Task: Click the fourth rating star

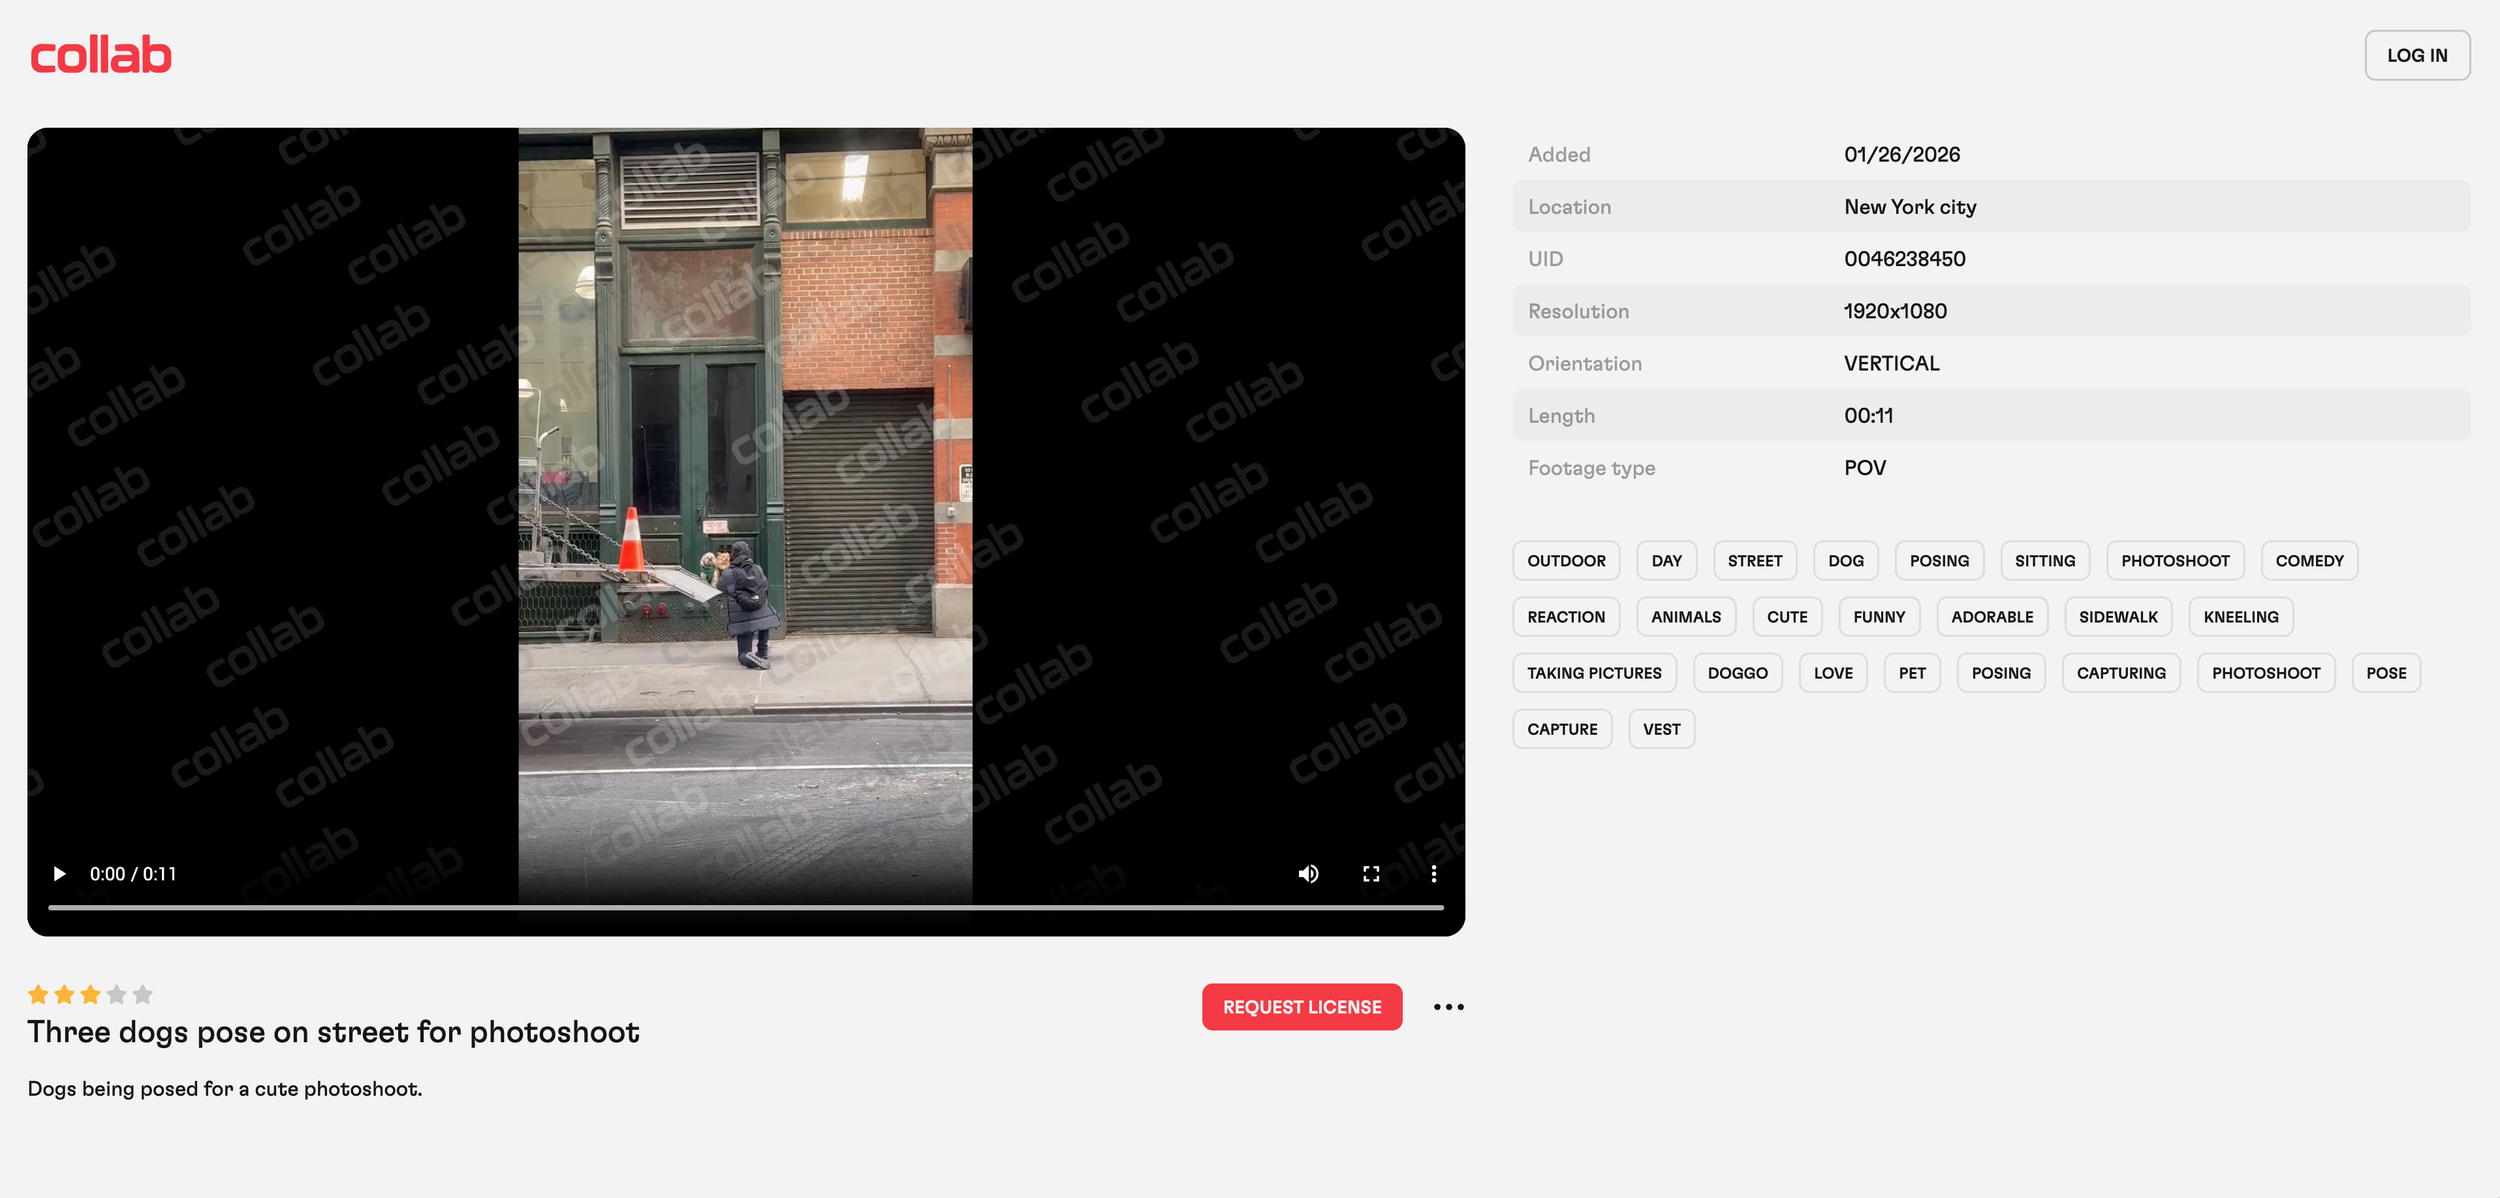Action: (117, 994)
